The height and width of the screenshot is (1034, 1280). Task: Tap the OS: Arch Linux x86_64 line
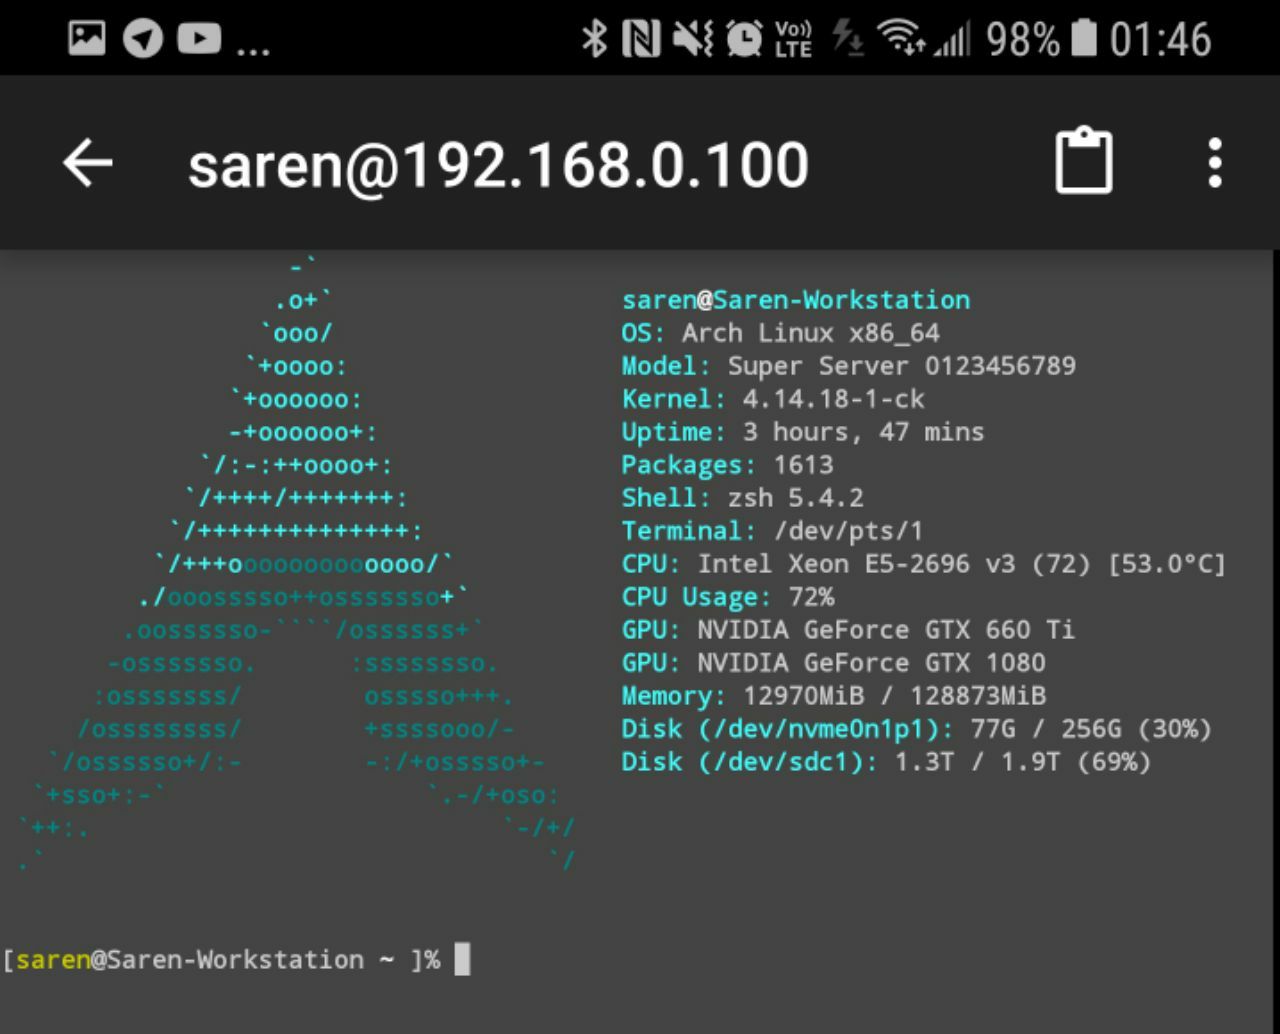click(781, 333)
